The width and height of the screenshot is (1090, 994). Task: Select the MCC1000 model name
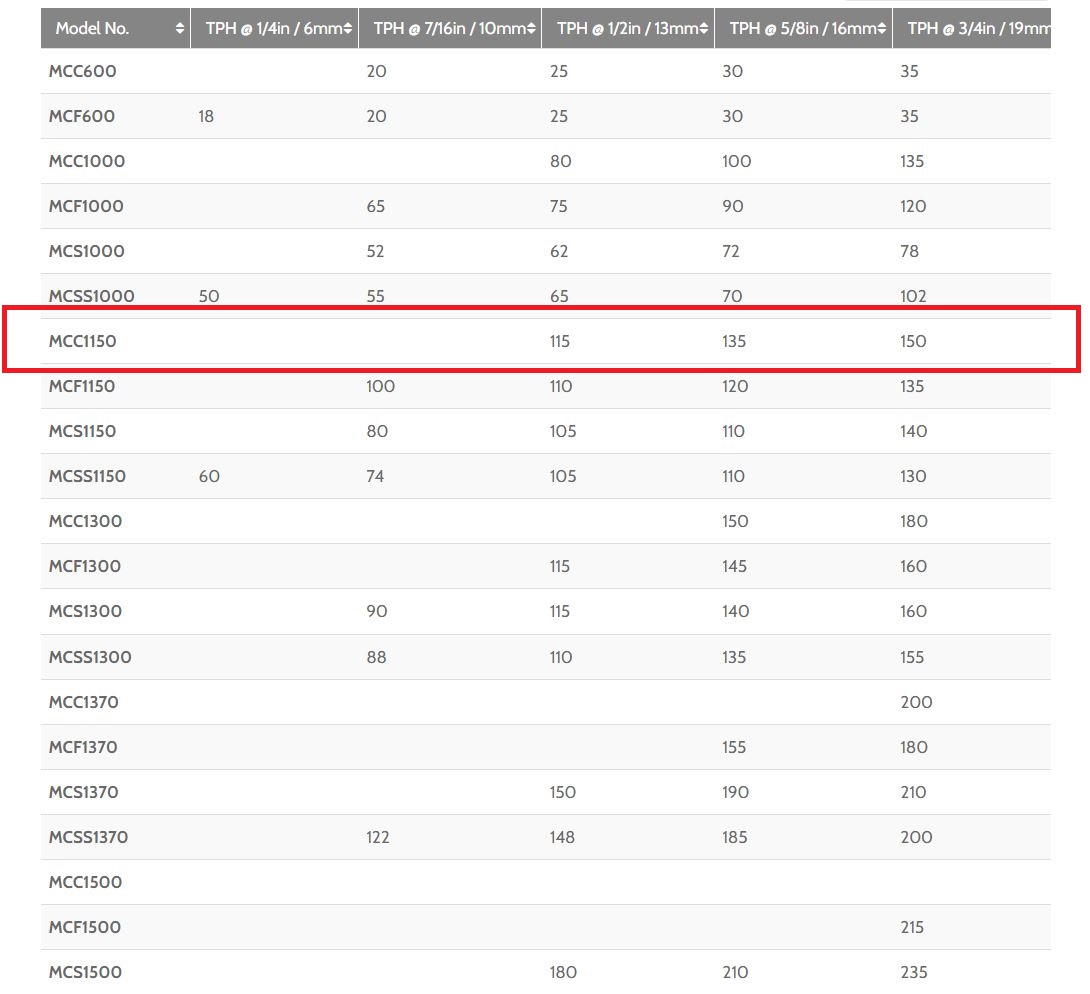pyautogui.click(x=87, y=161)
